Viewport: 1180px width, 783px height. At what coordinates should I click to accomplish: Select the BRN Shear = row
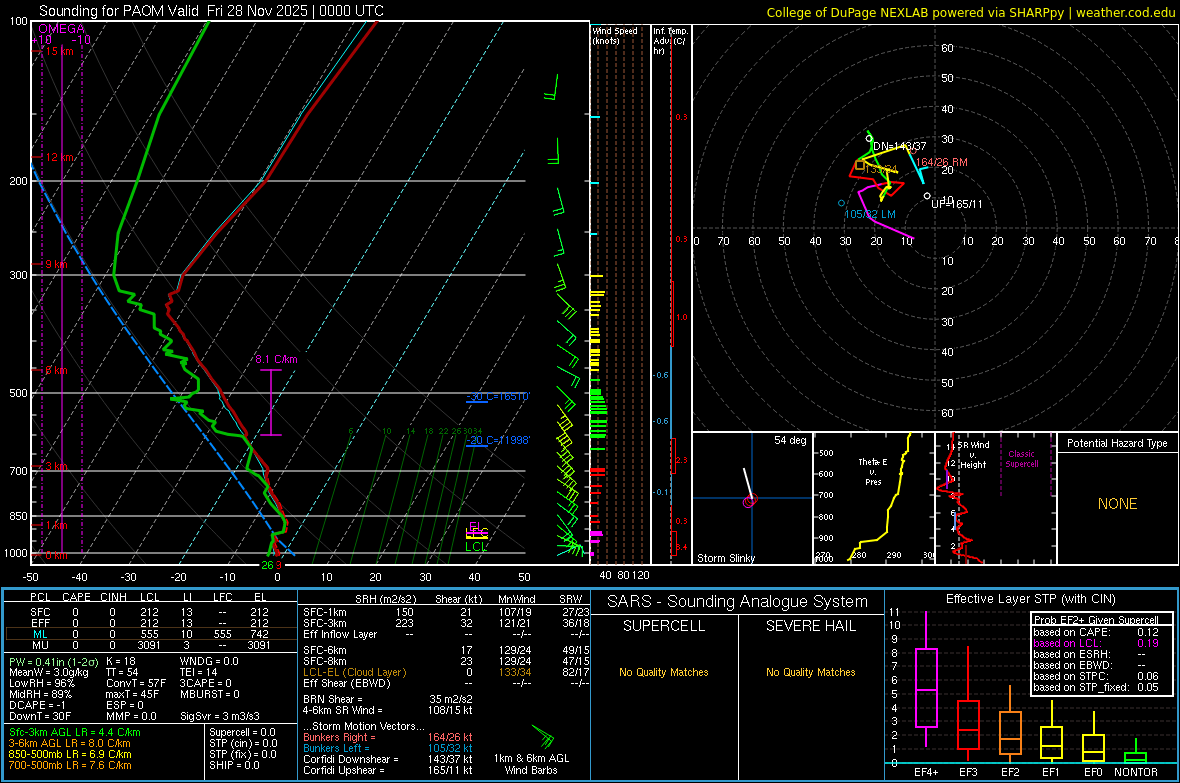[x=388, y=699]
